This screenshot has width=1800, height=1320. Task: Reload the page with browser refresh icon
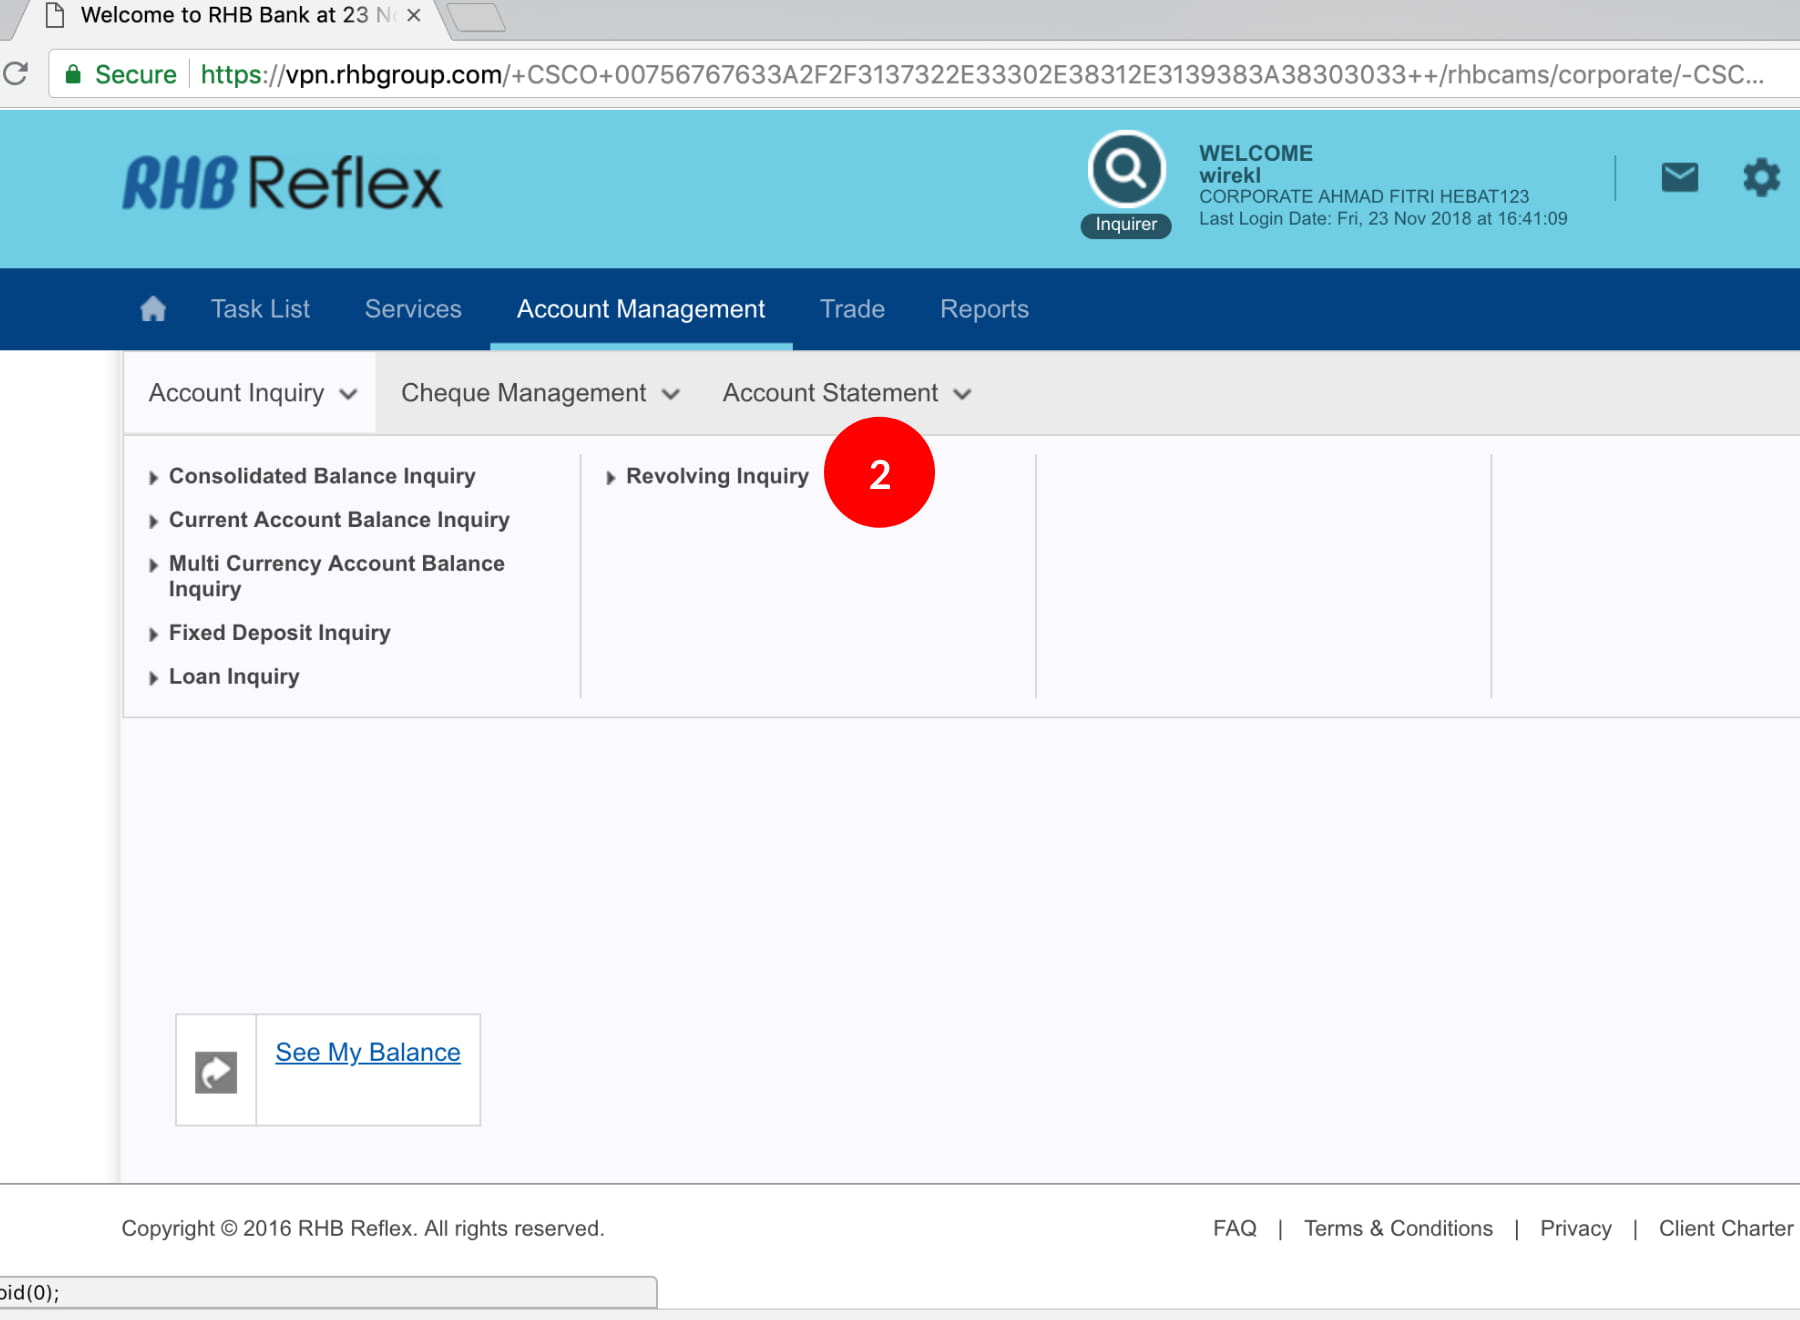pyautogui.click(x=16, y=74)
